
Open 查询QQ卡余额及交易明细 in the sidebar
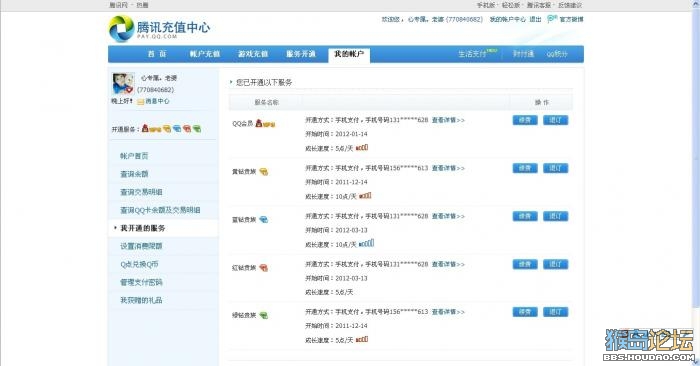(160, 210)
